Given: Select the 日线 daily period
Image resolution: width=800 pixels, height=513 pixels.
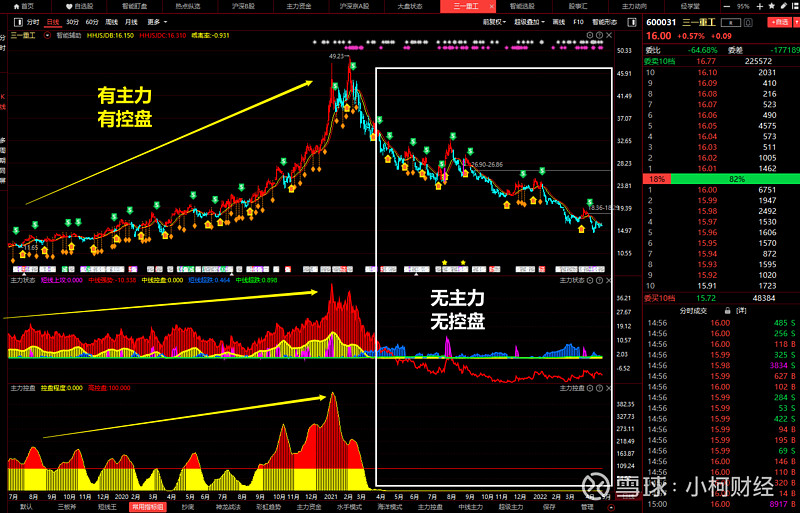Looking at the screenshot, I should pos(53,22).
